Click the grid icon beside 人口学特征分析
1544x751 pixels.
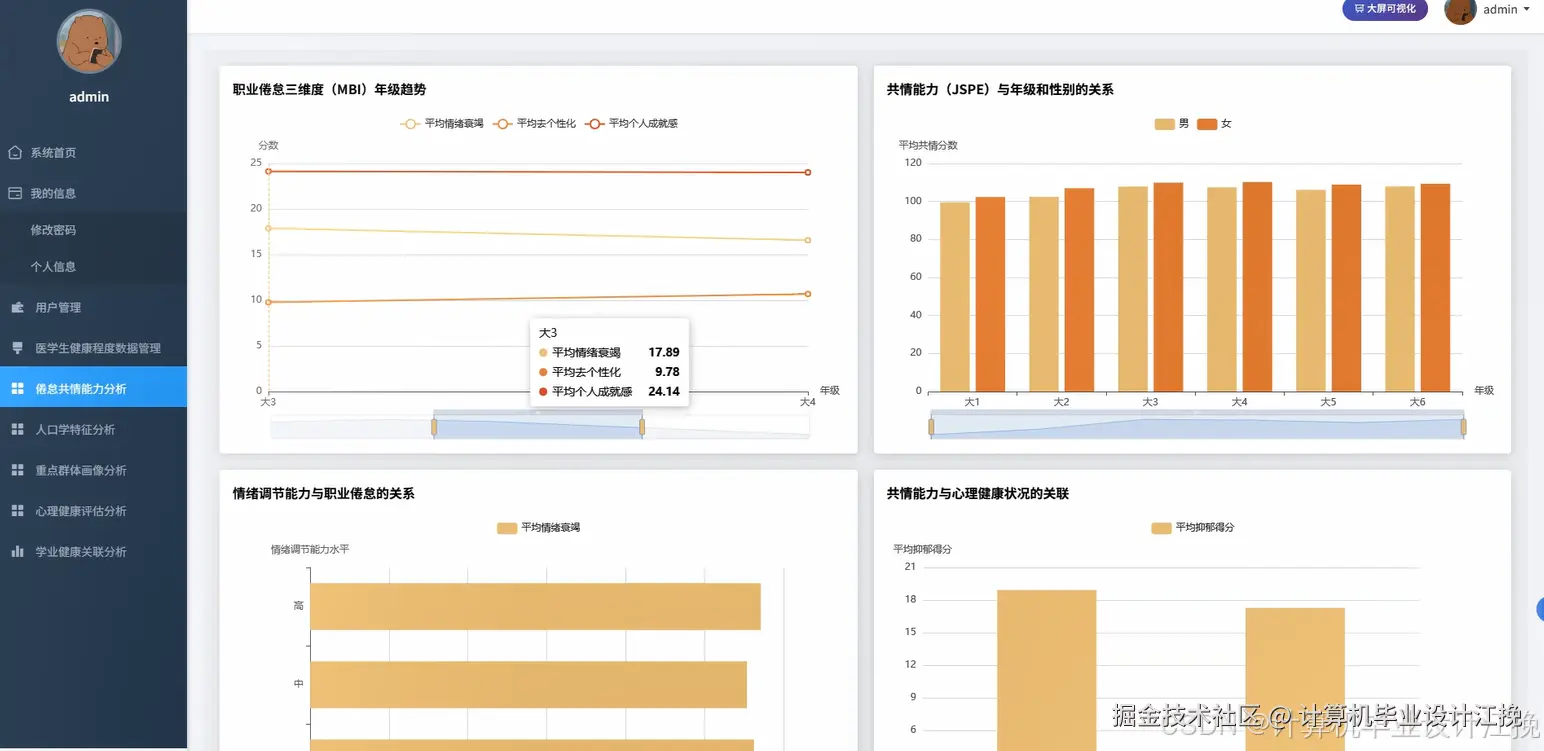click(x=17, y=429)
